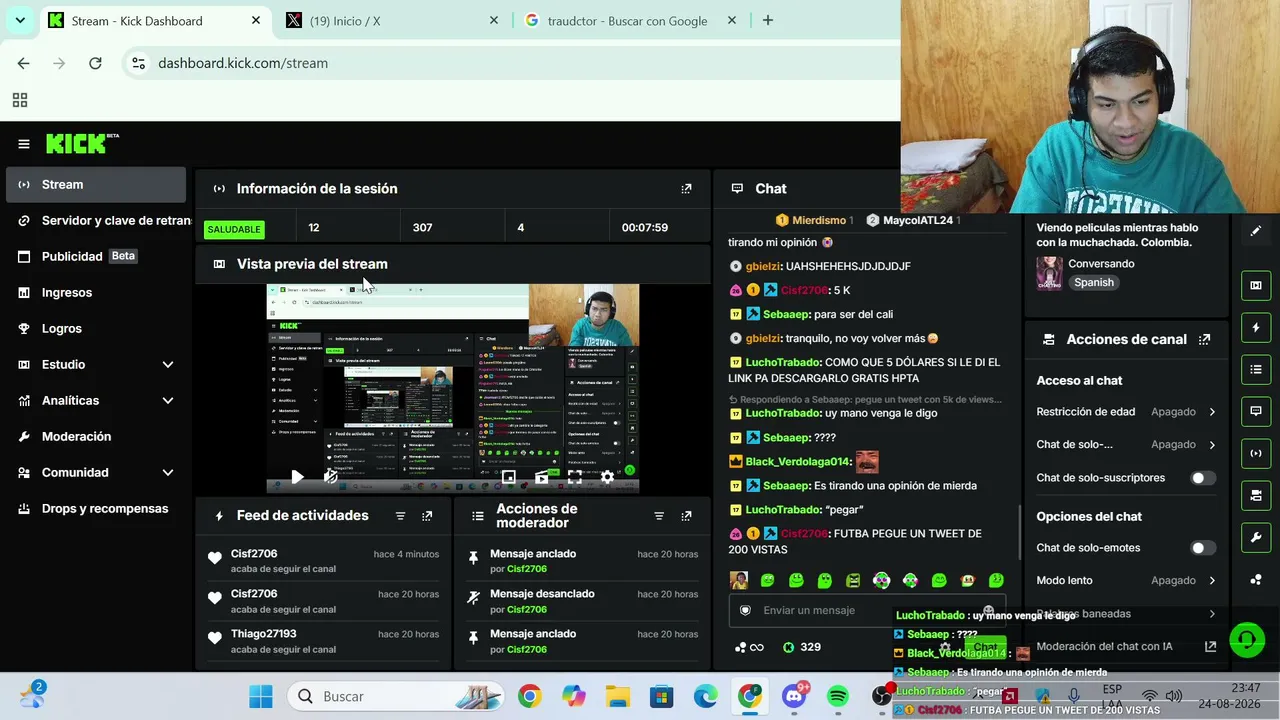
Task: Open Microsoft Store from taskbar
Action: [x=661, y=696]
